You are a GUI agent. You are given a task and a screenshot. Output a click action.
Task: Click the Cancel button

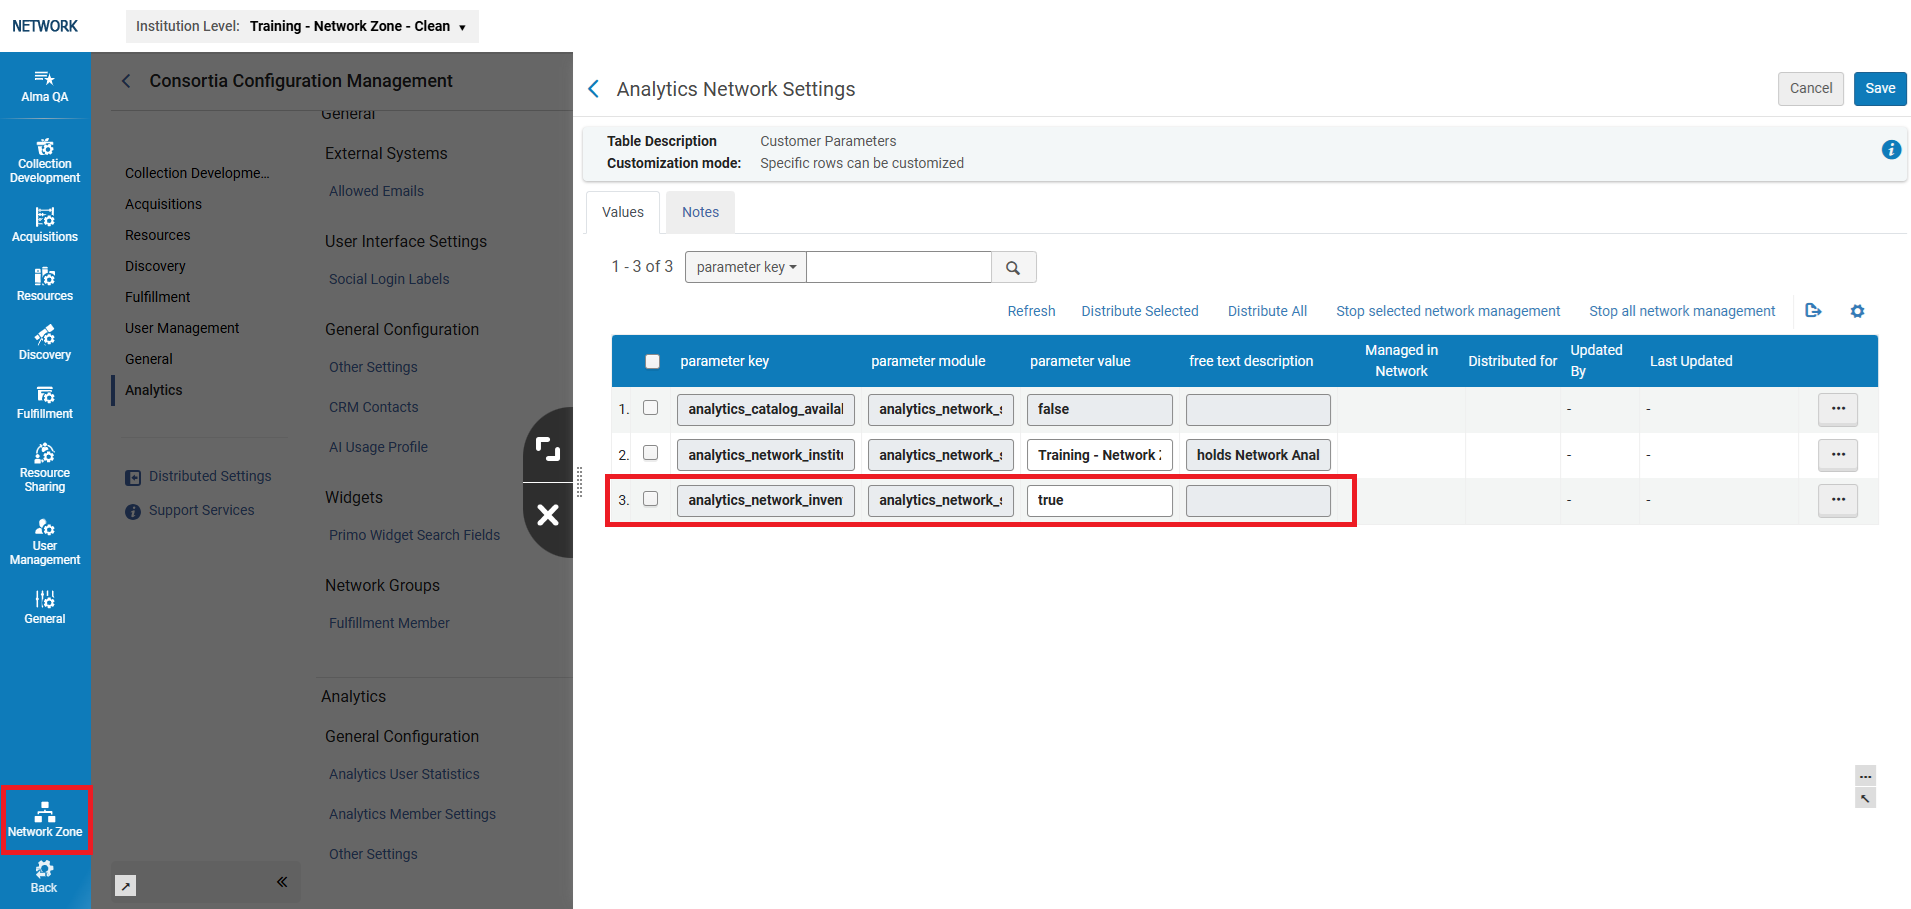click(x=1811, y=89)
